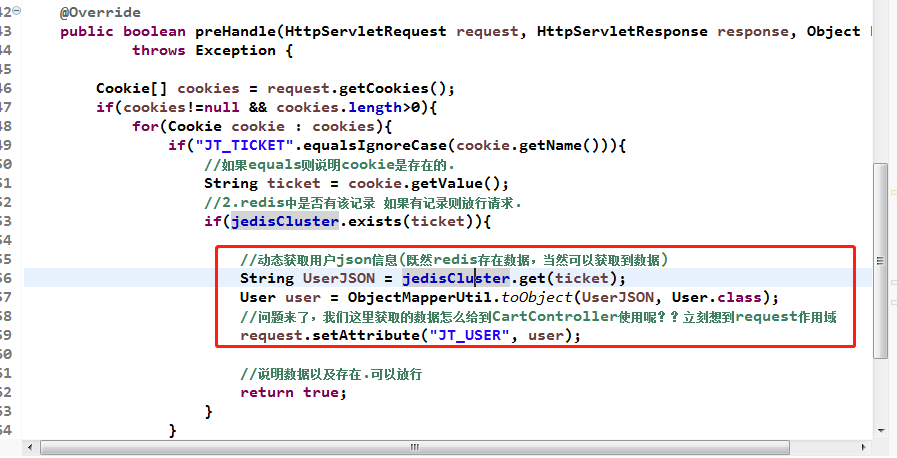Click the "JT_TICKET" string literal
897x458 pixels.
[x=244, y=145]
